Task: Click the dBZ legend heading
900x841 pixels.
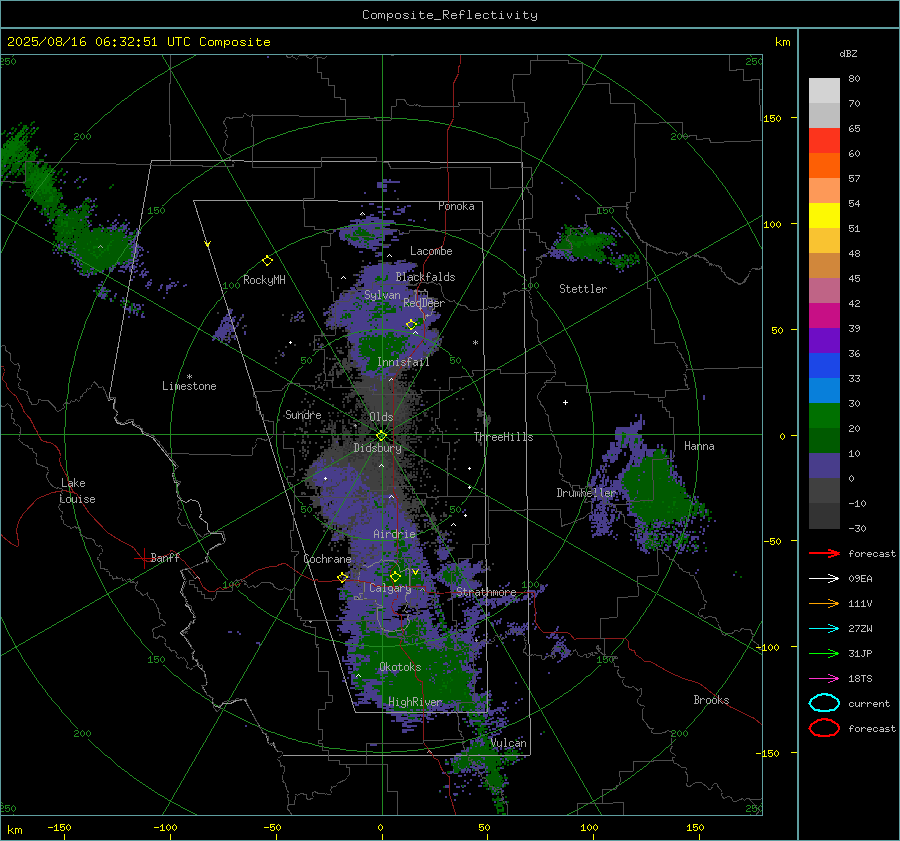Action: [x=848, y=53]
